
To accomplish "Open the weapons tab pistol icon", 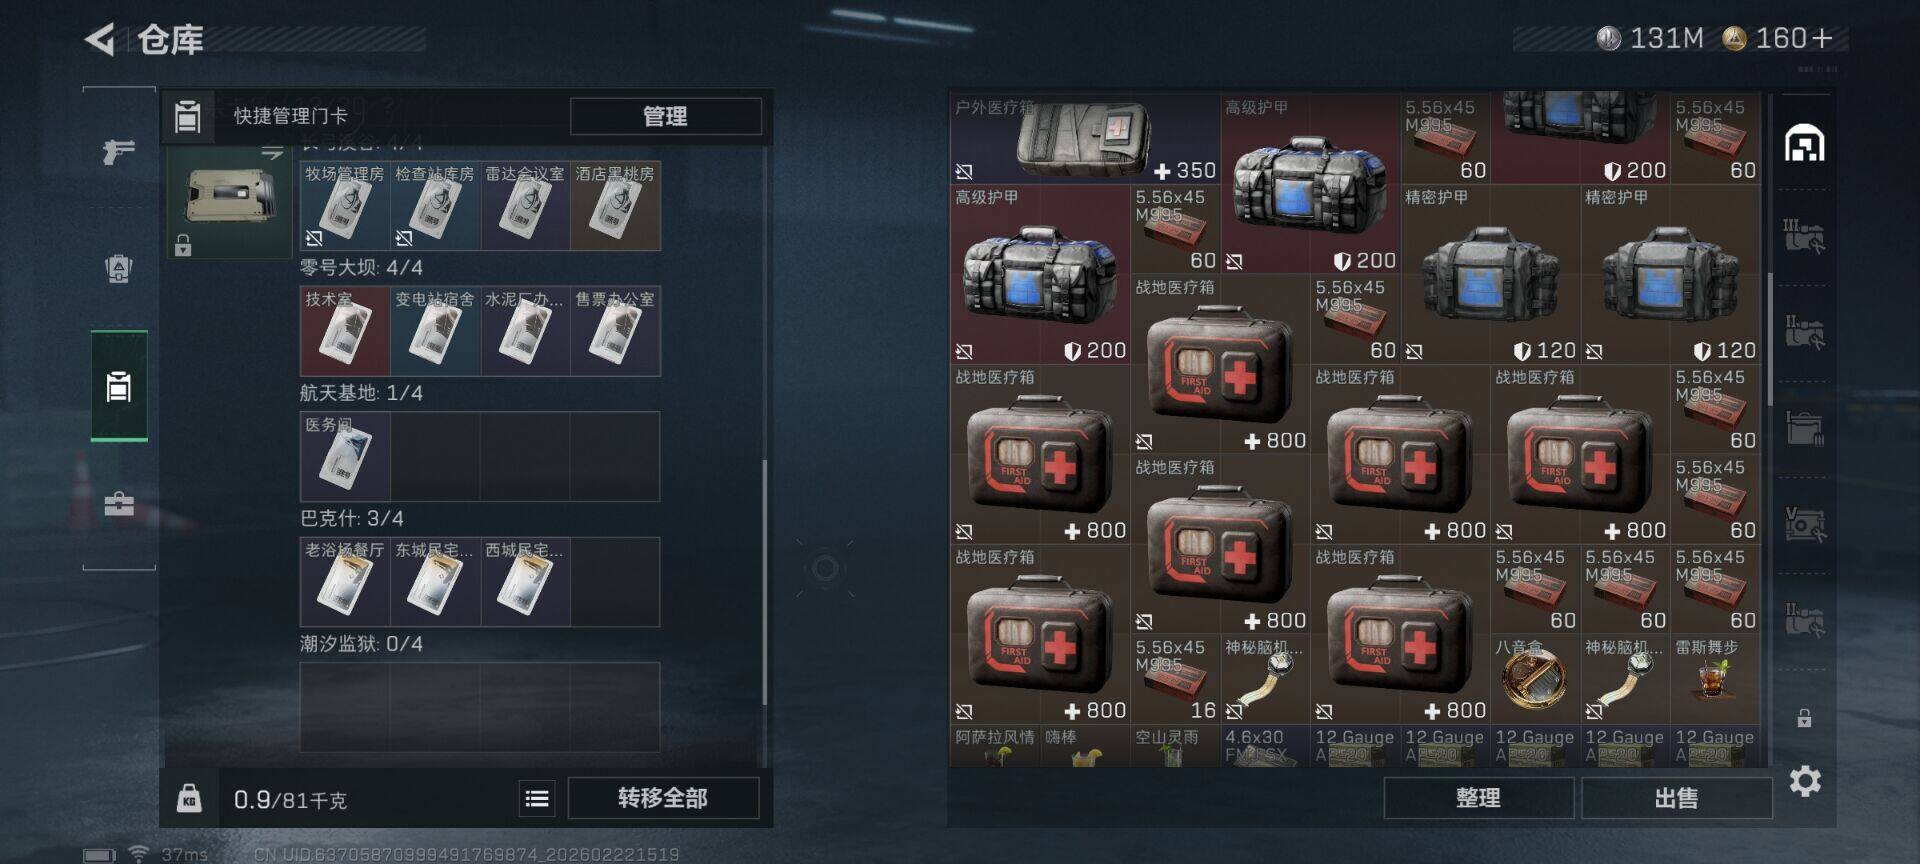I will pos(119,152).
